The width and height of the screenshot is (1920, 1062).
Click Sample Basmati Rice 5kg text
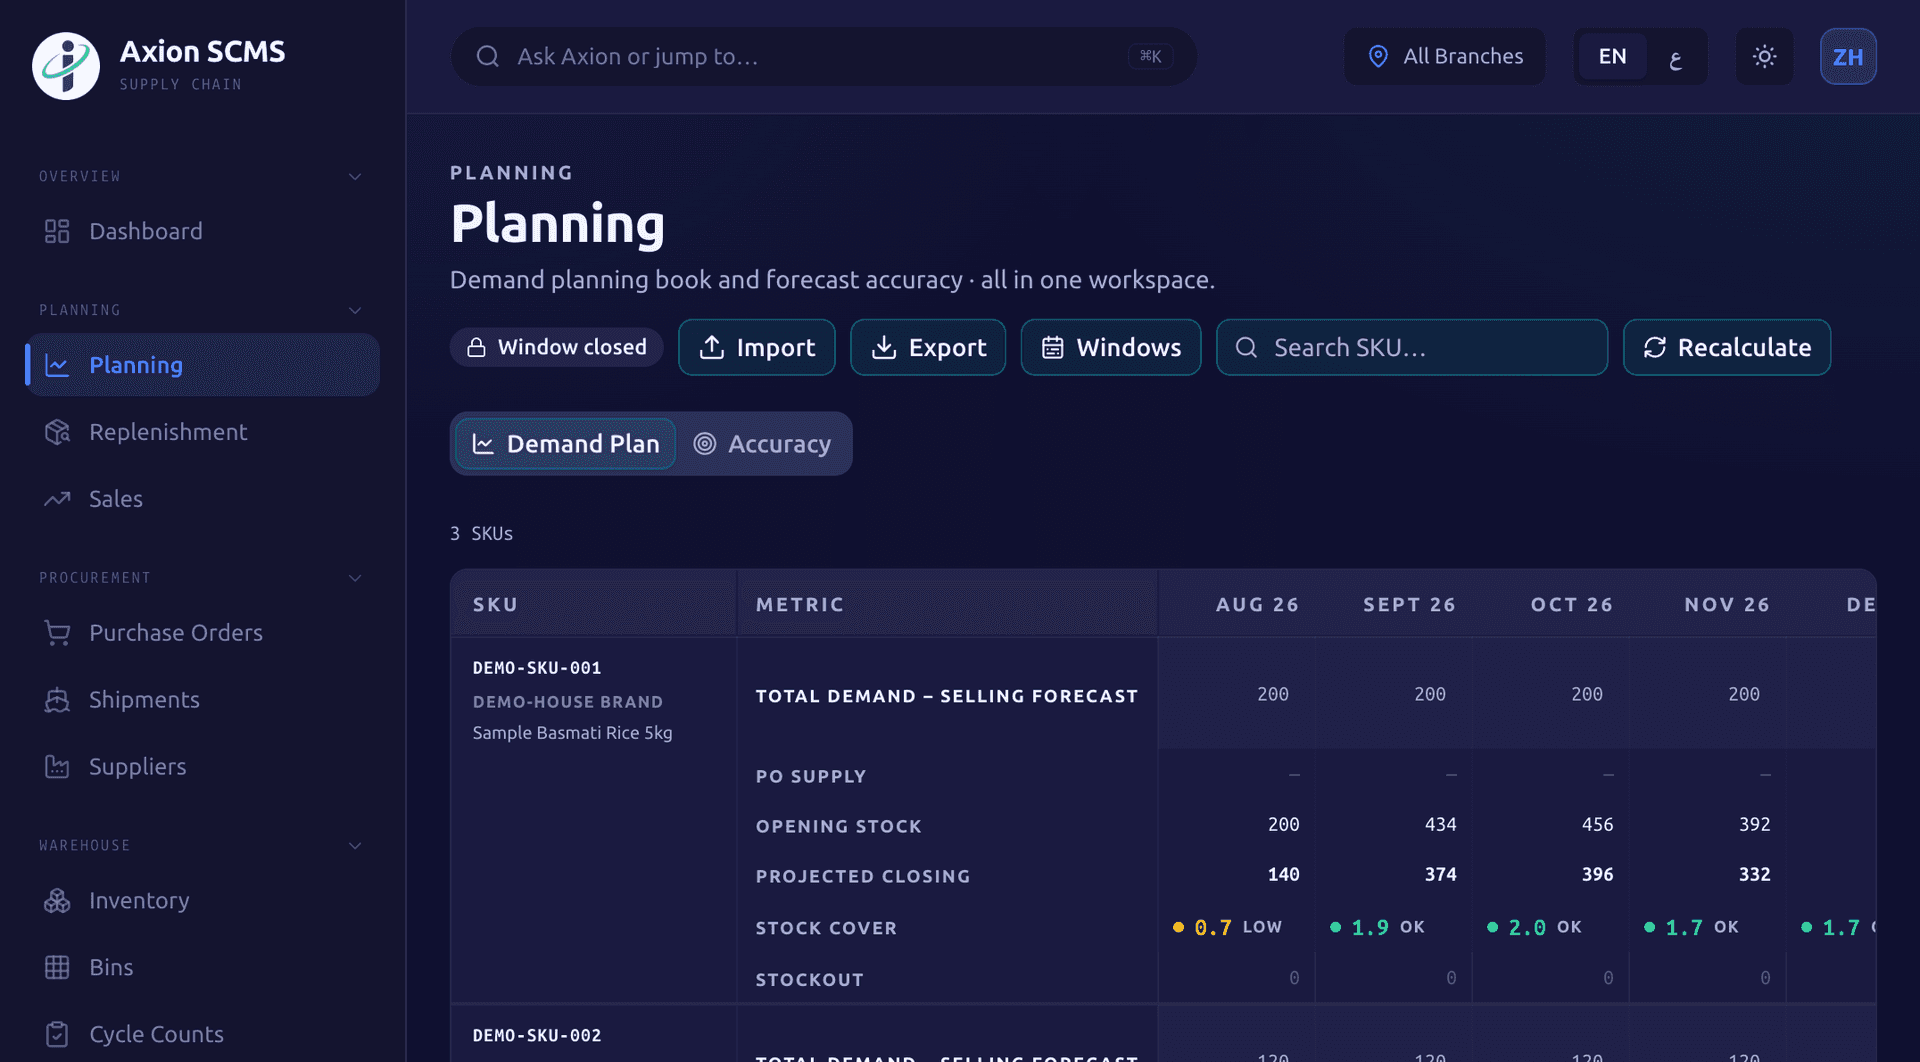[572, 733]
